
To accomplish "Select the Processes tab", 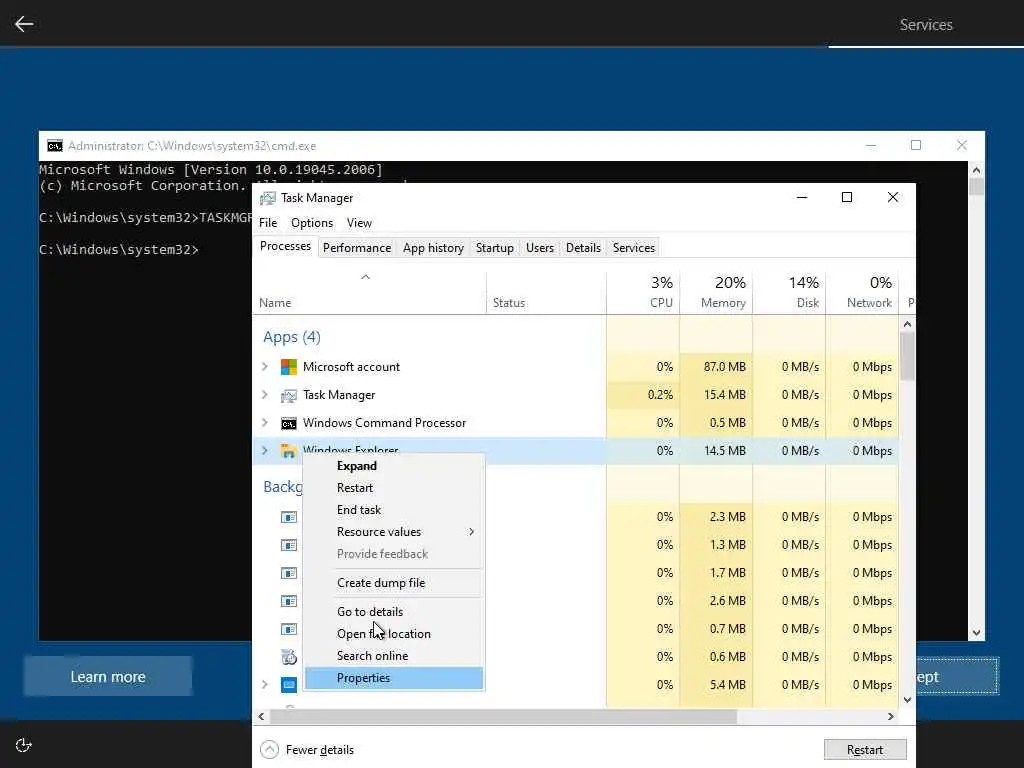I will point(285,246).
